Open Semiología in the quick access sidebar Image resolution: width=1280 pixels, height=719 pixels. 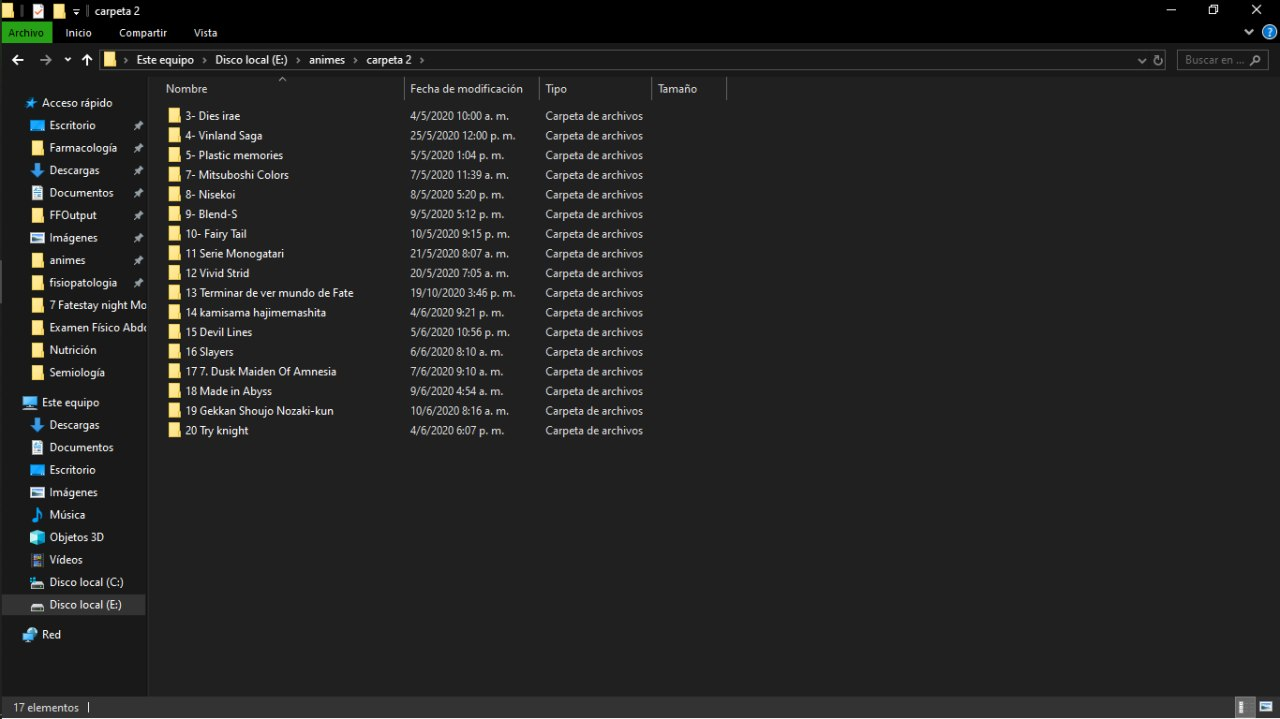point(77,373)
